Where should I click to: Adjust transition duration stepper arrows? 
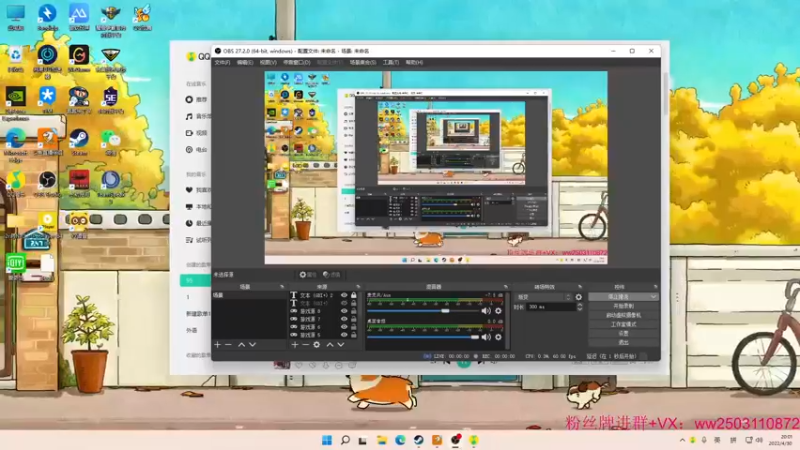tap(580, 307)
